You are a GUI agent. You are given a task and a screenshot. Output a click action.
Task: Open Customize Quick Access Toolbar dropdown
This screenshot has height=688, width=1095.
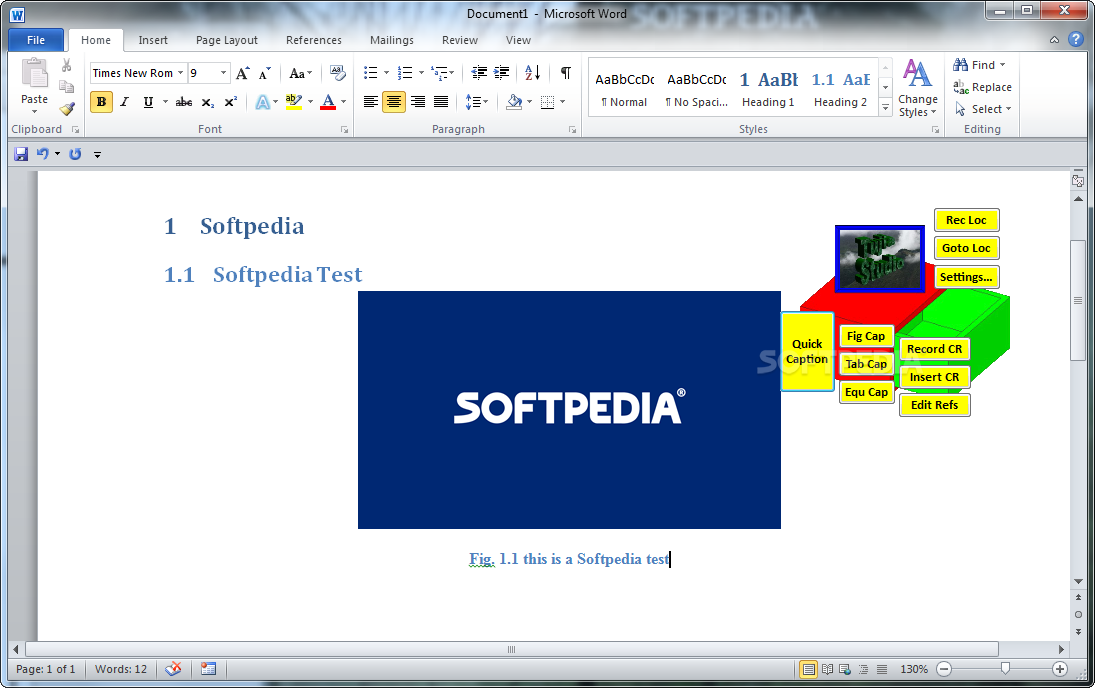tap(97, 154)
